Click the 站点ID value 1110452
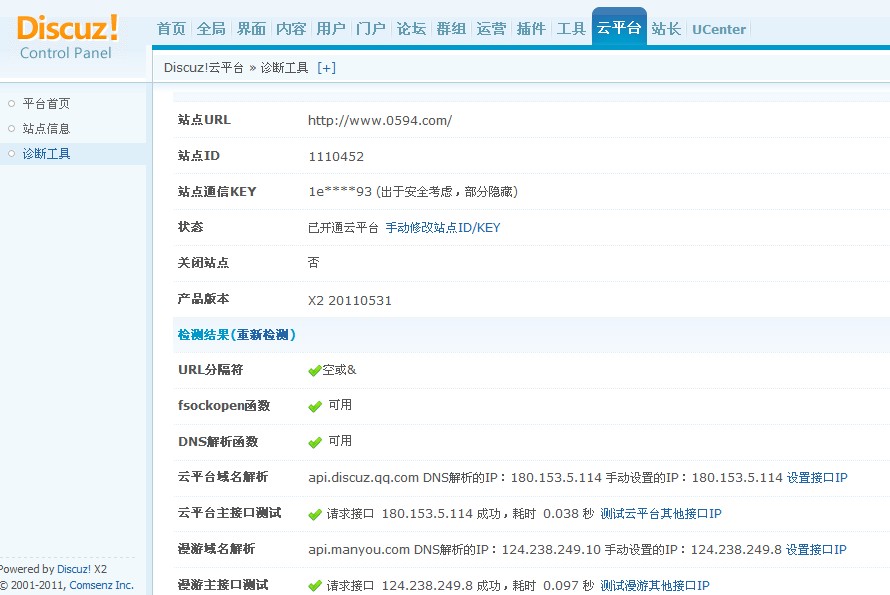890x595 pixels. click(336, 157)
